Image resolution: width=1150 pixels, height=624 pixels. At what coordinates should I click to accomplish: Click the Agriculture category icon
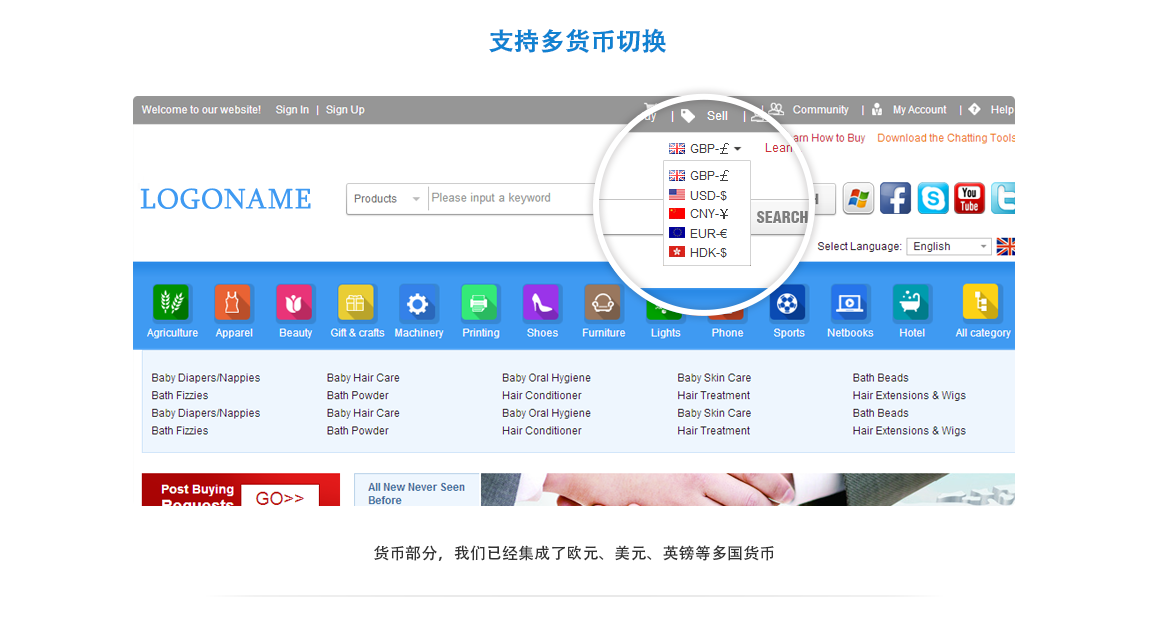click(x=171, y=302)
